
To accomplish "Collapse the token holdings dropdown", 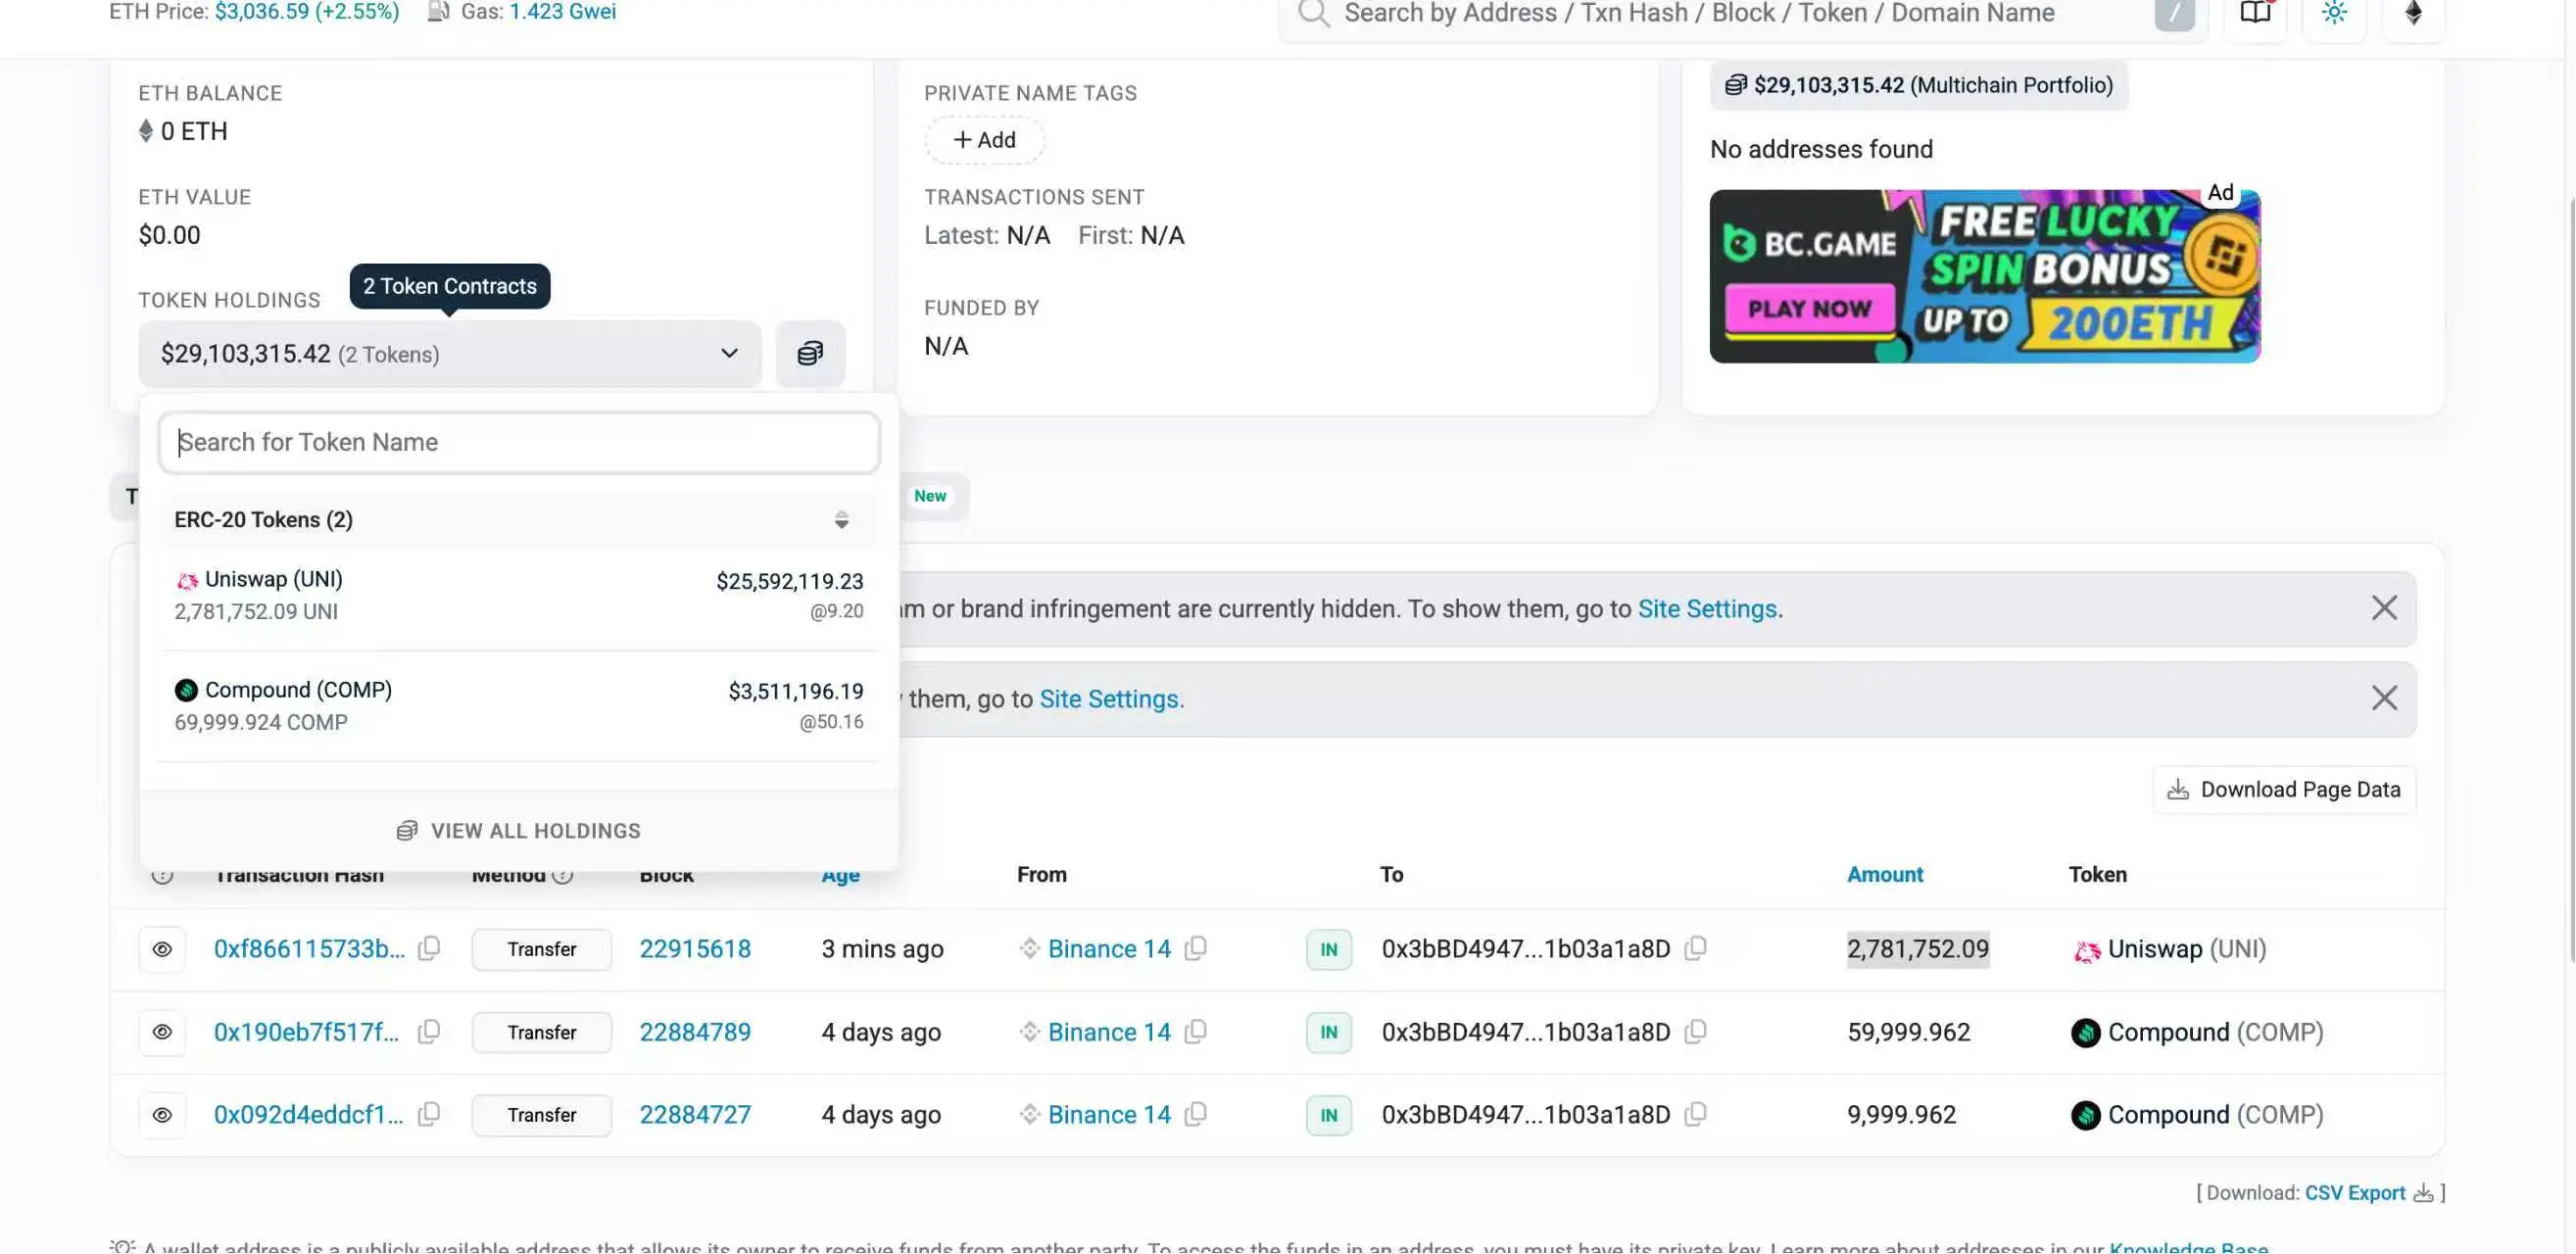I will (x=728, y=353).
